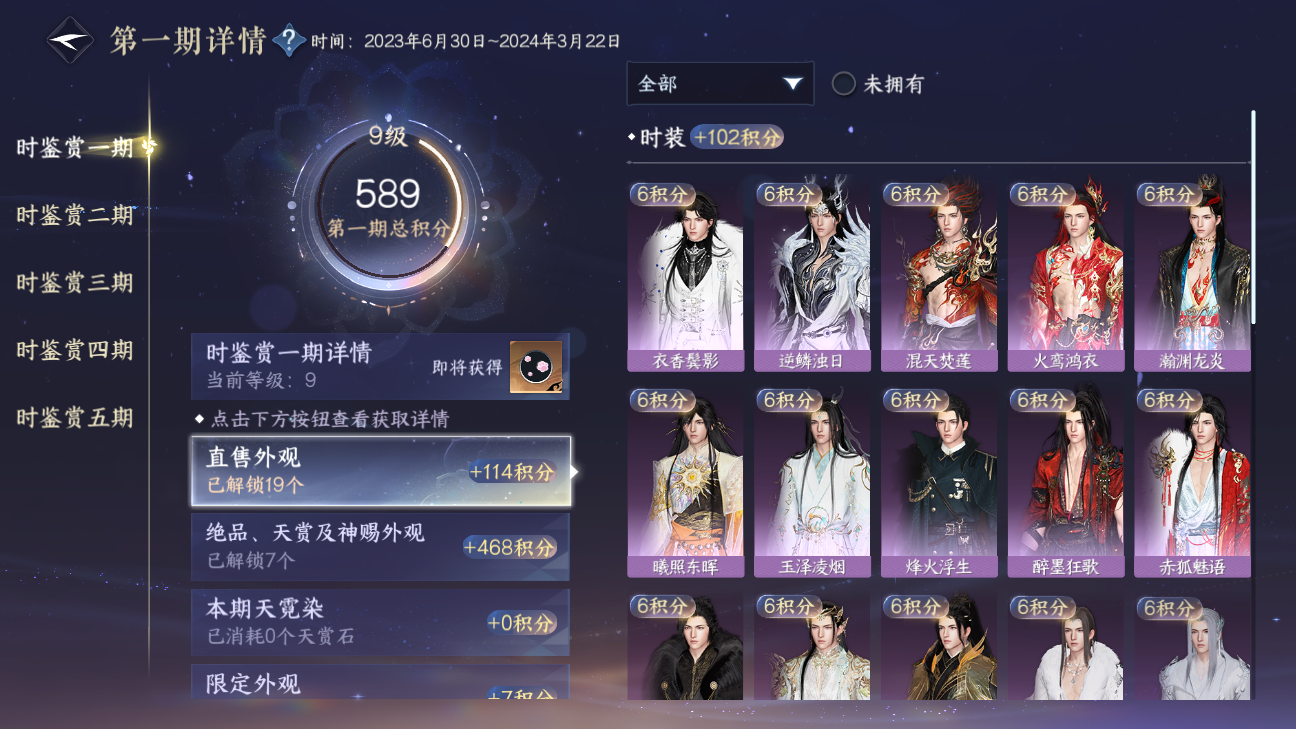This screenshot has height=729, width=1296.
Task: Click the back arrow diamond icon
Action: [70, 41]
